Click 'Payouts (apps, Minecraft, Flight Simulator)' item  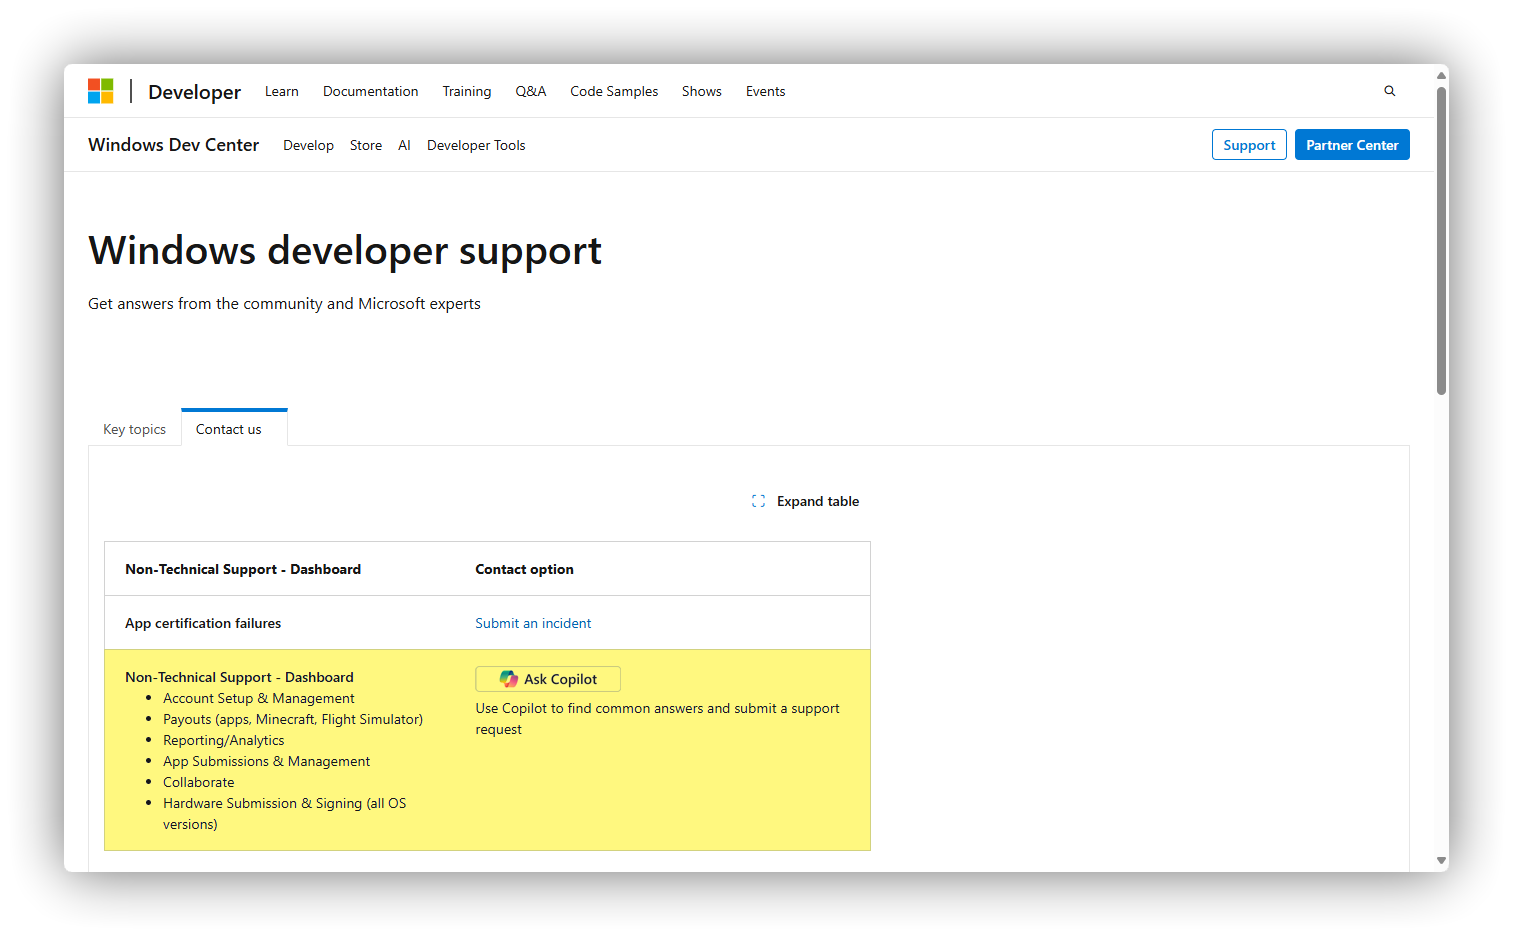(x=293, y=719)
